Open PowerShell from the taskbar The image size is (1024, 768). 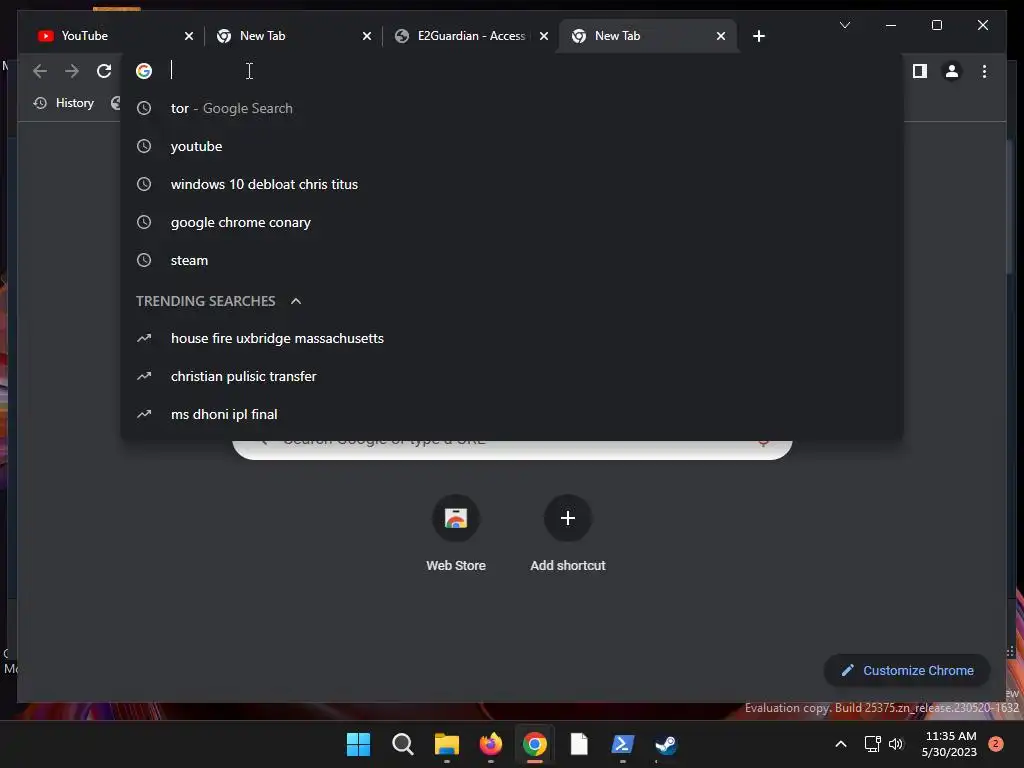(x=622, y=744)
